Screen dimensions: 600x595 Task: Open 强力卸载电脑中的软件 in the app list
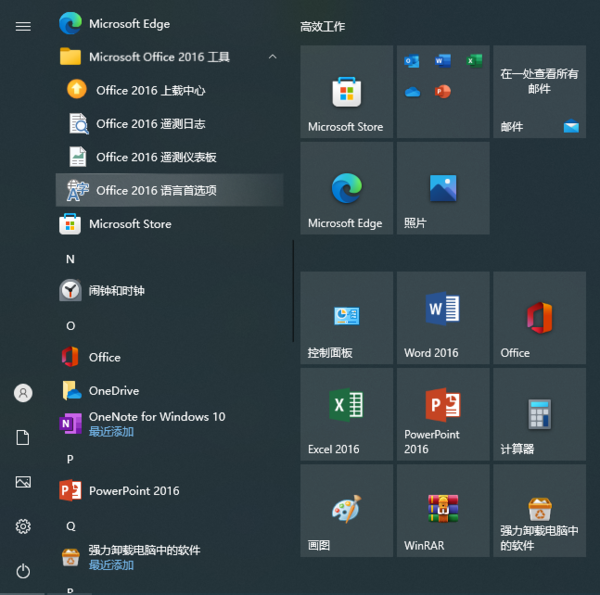(170, 557)
